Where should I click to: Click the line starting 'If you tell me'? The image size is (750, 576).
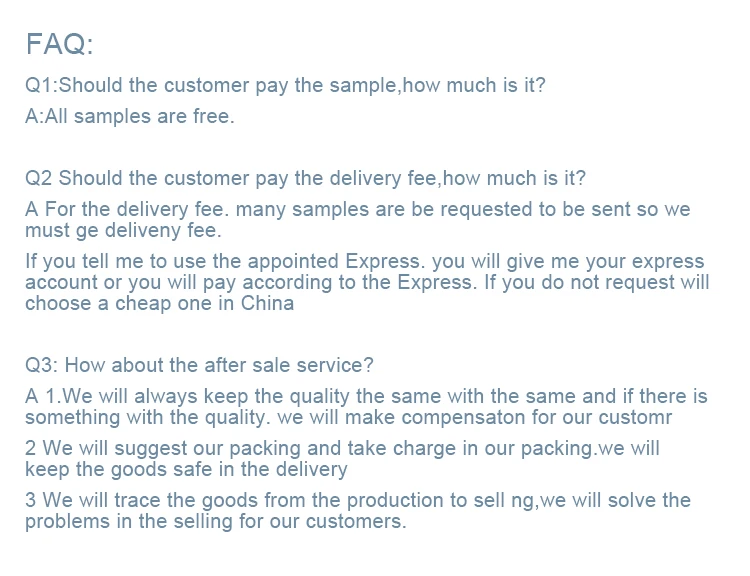click(364, 262)
